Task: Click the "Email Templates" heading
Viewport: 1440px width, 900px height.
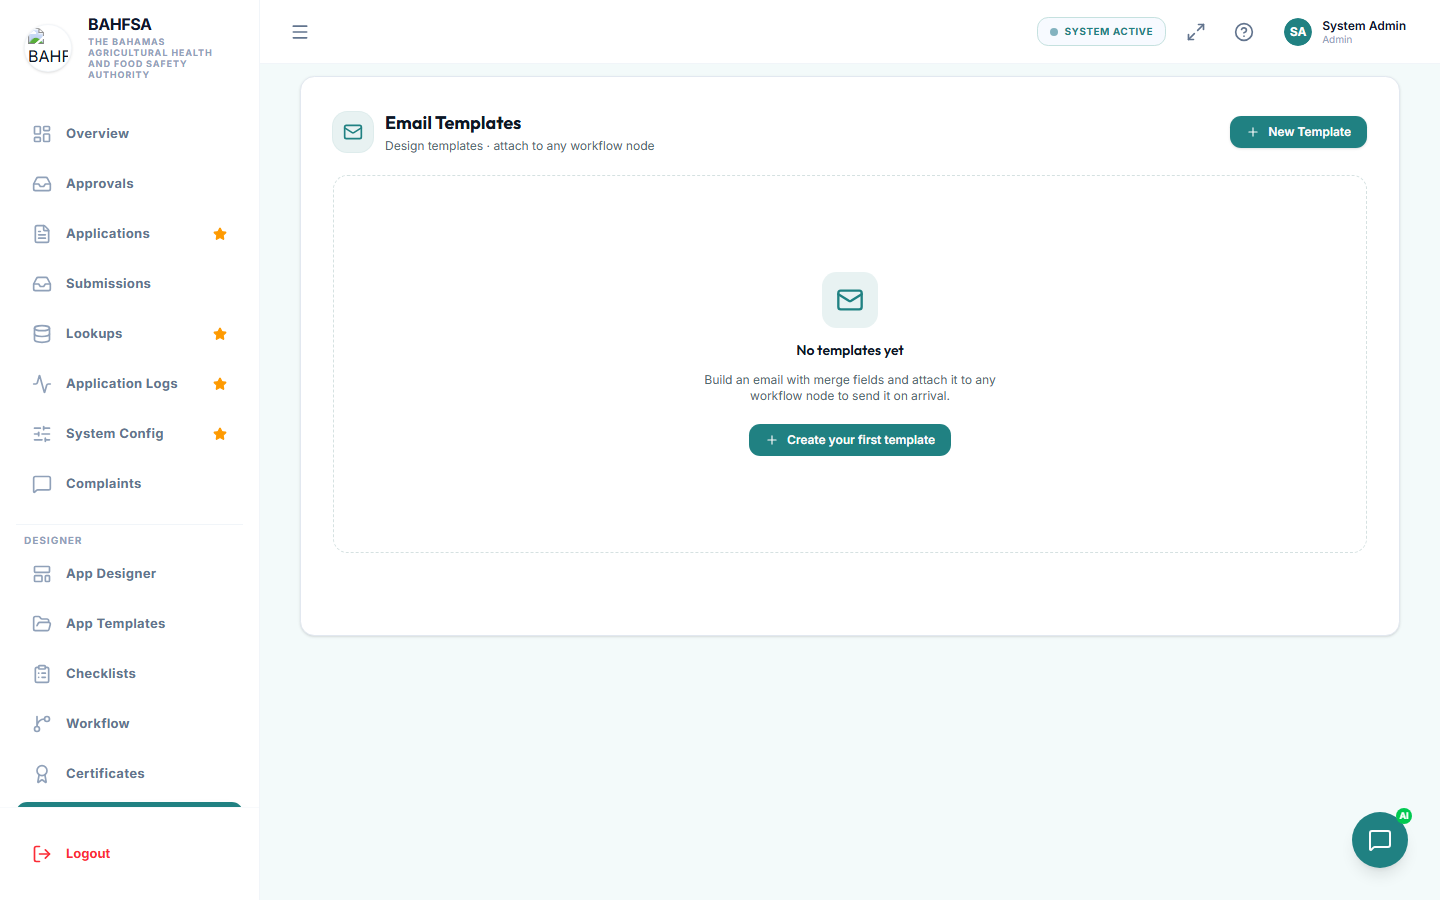Action: (x=453, y=123)
